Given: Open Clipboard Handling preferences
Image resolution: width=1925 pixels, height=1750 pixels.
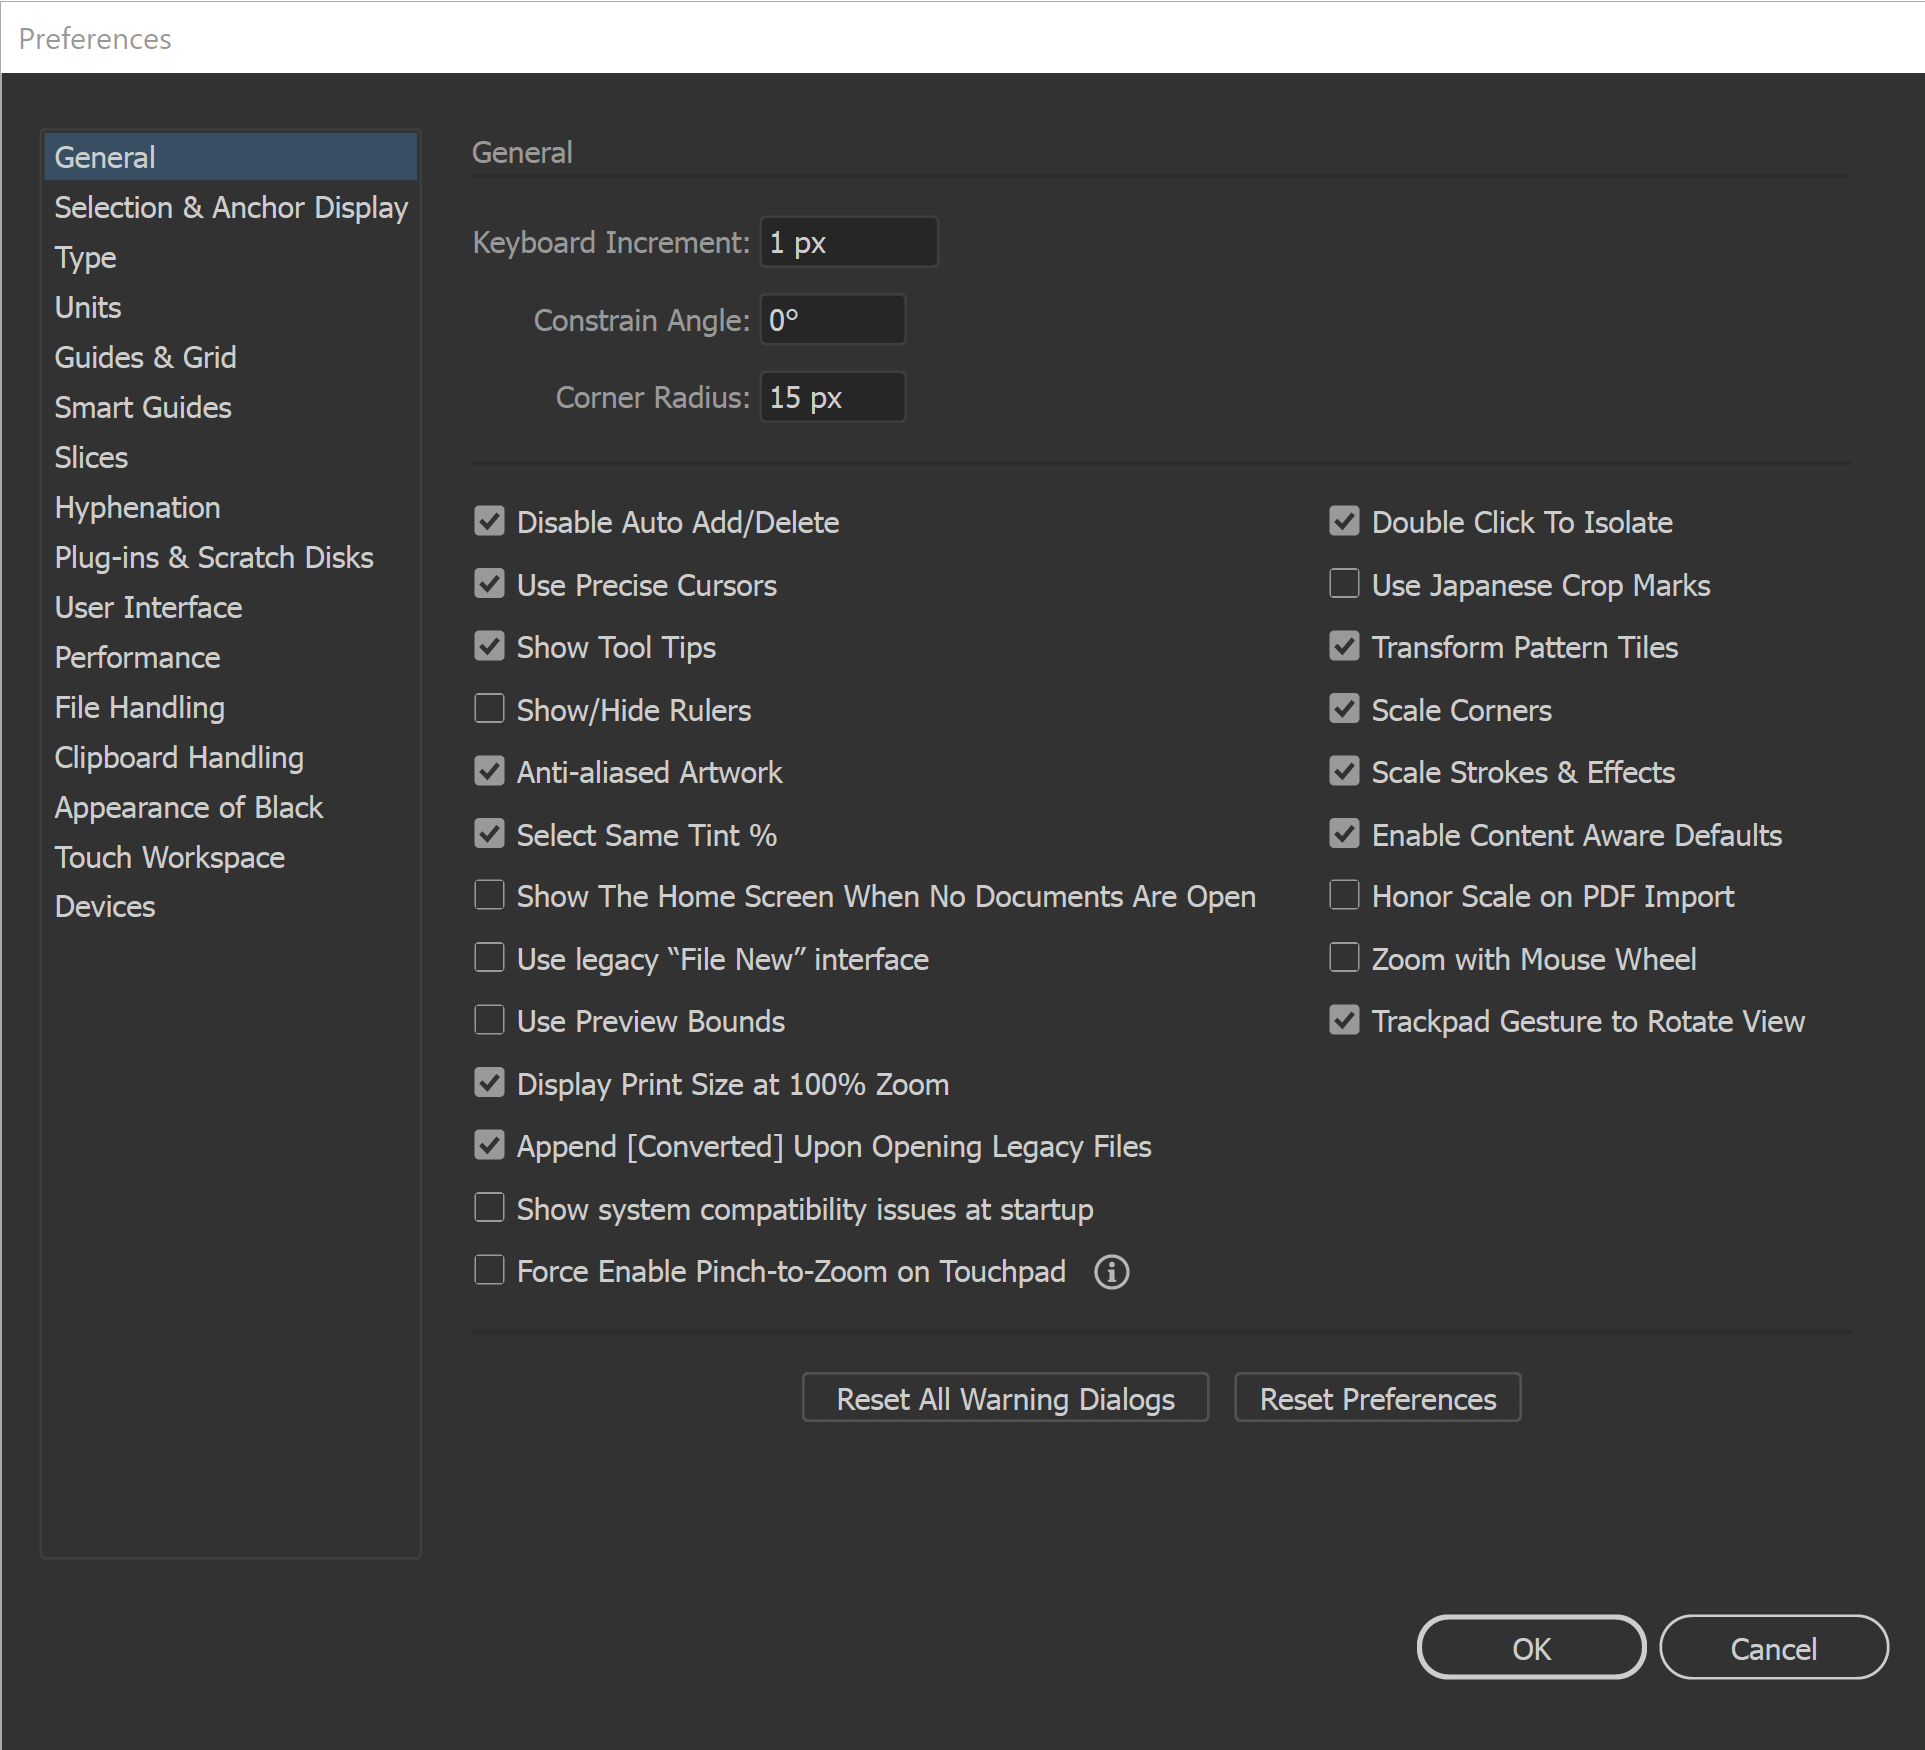Looking at the screenshot, I should click(x=230, y=757).
